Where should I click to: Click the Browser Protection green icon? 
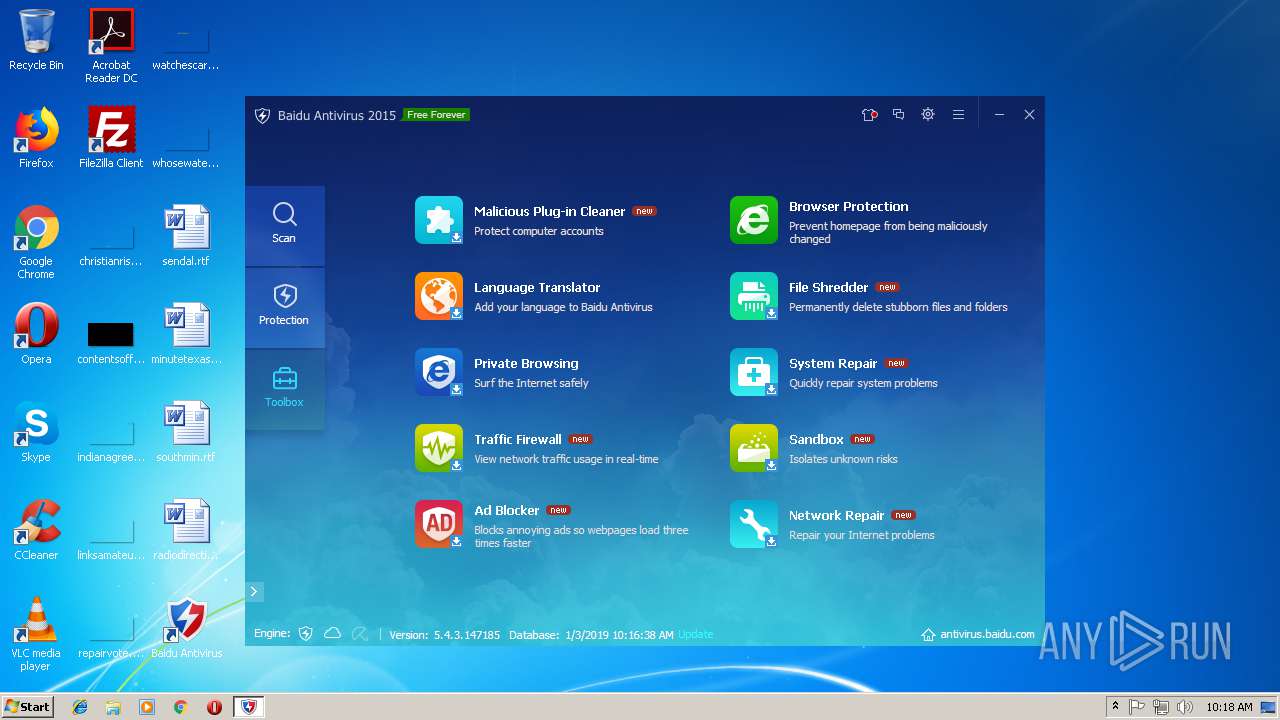[x=754, y=220]
